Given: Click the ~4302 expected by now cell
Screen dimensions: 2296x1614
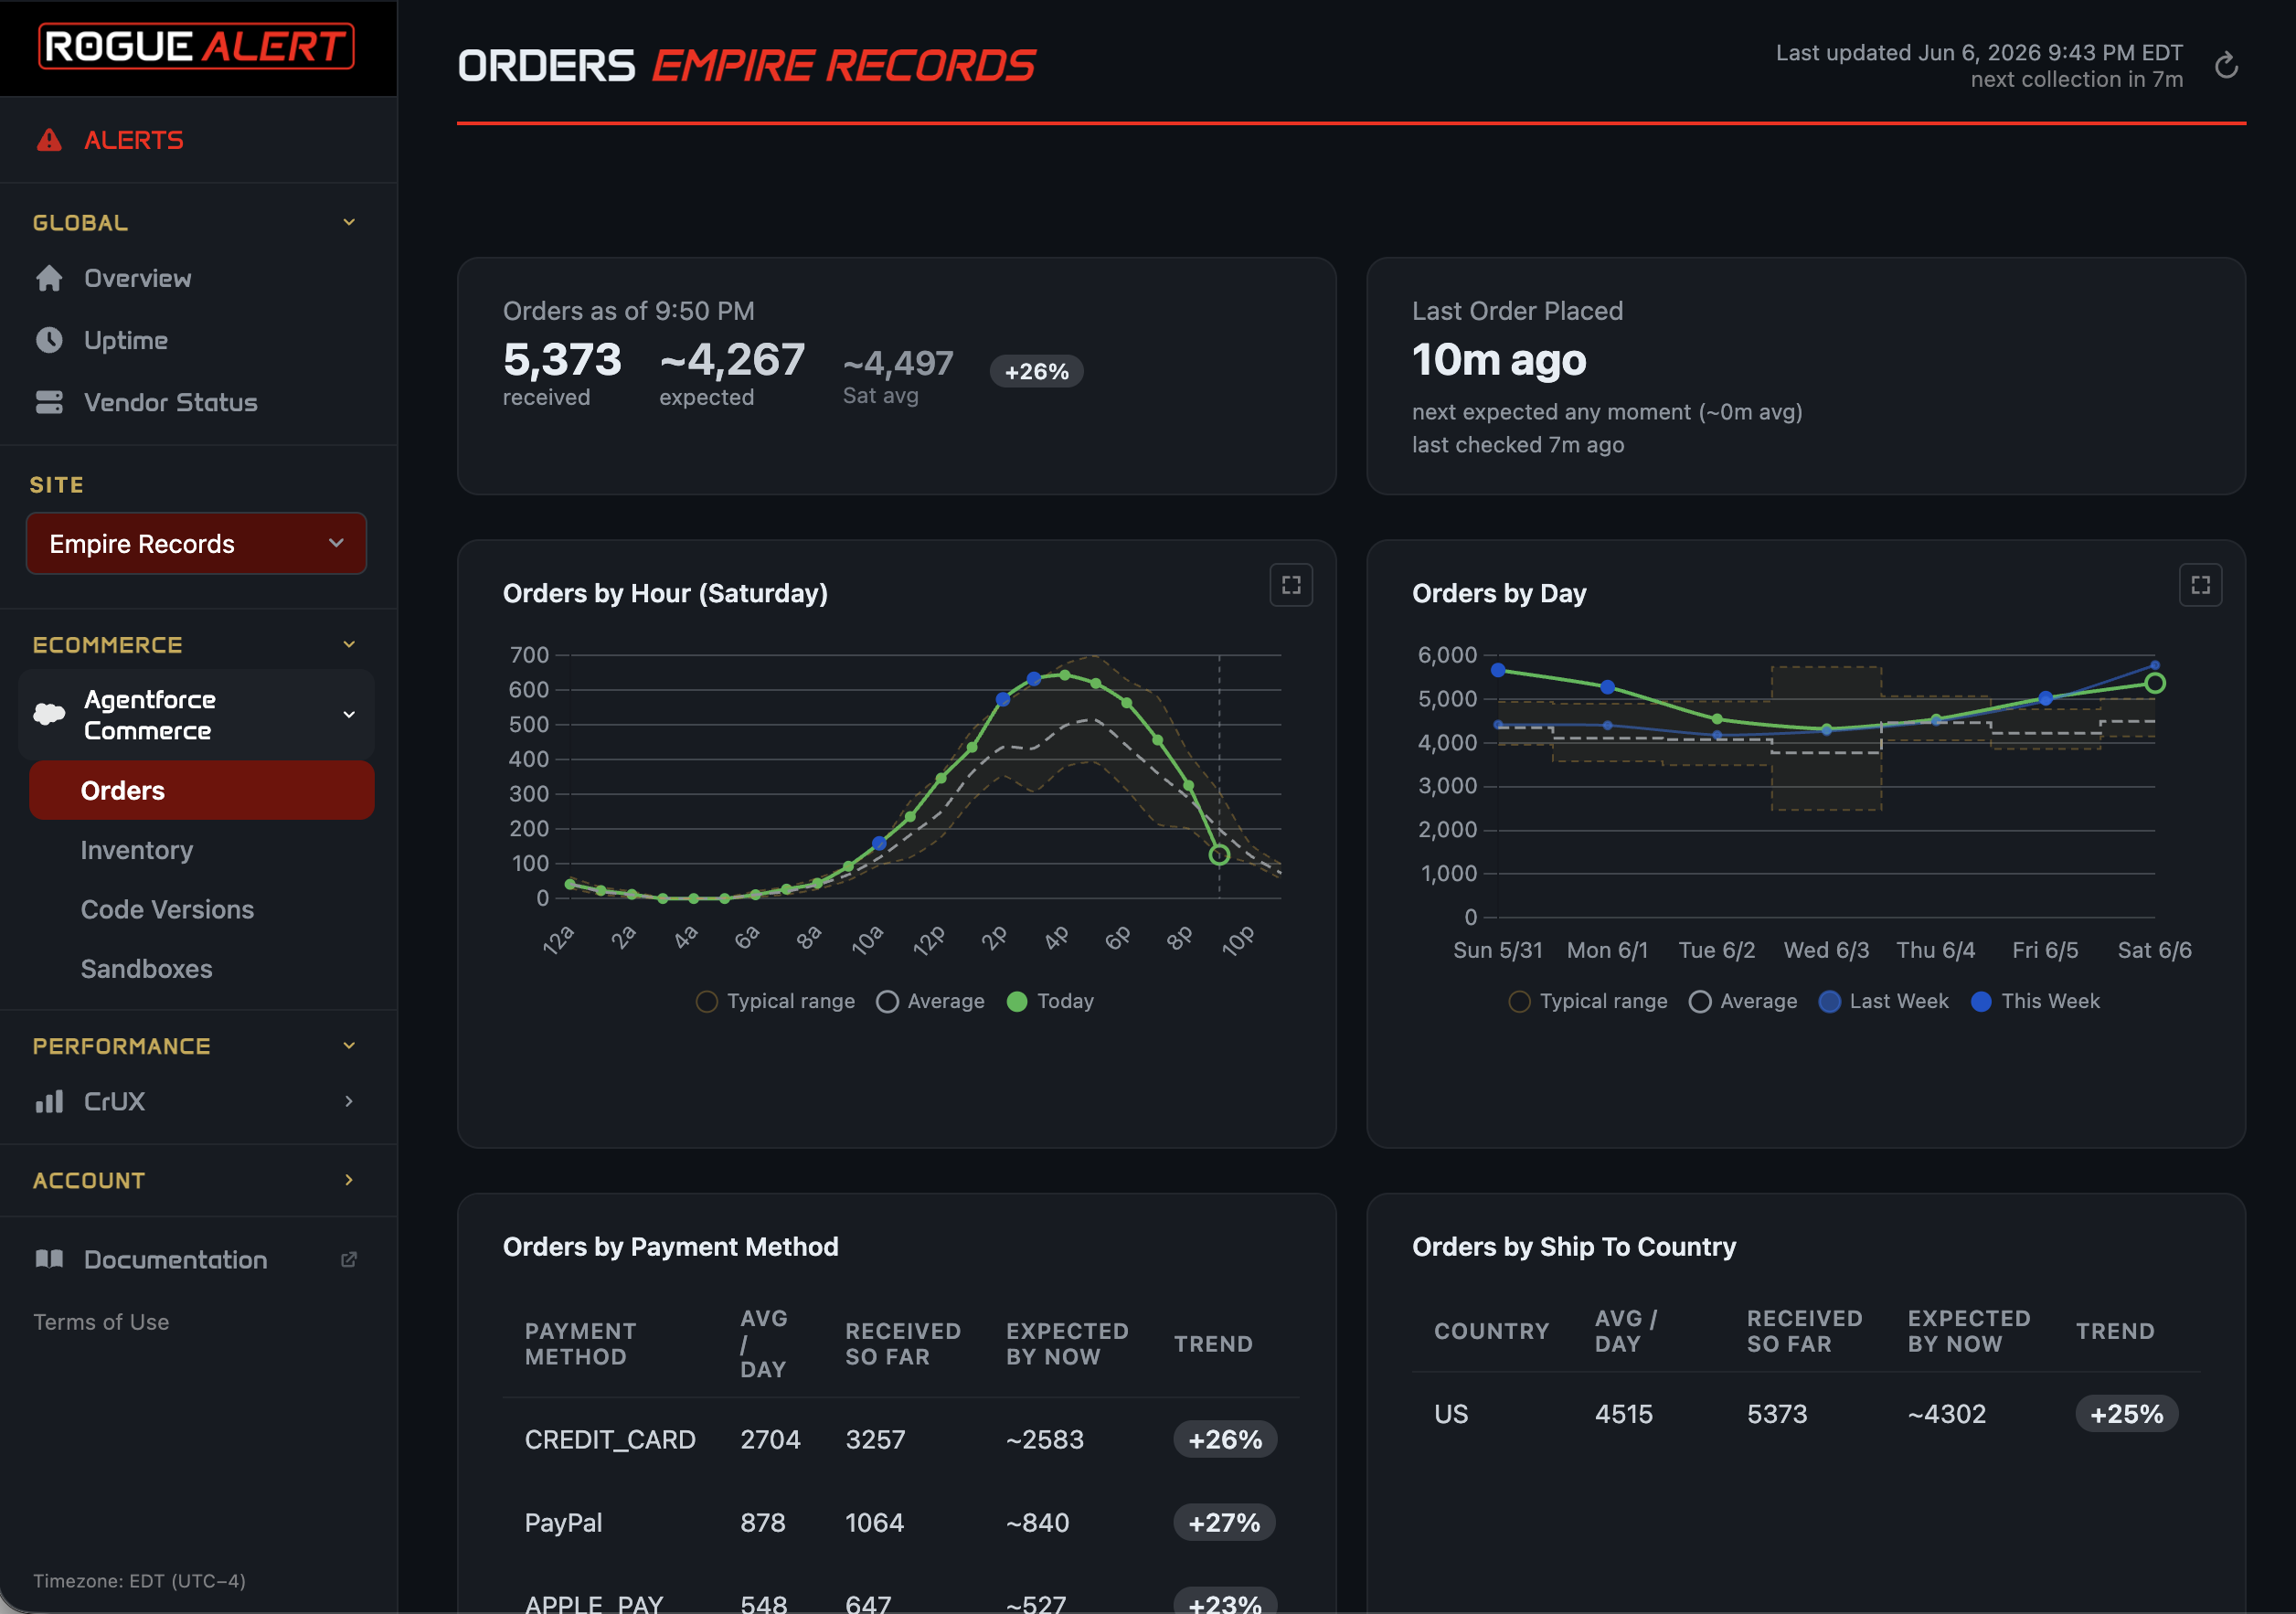Looking at the screenshot, I should (1946, 1414).
